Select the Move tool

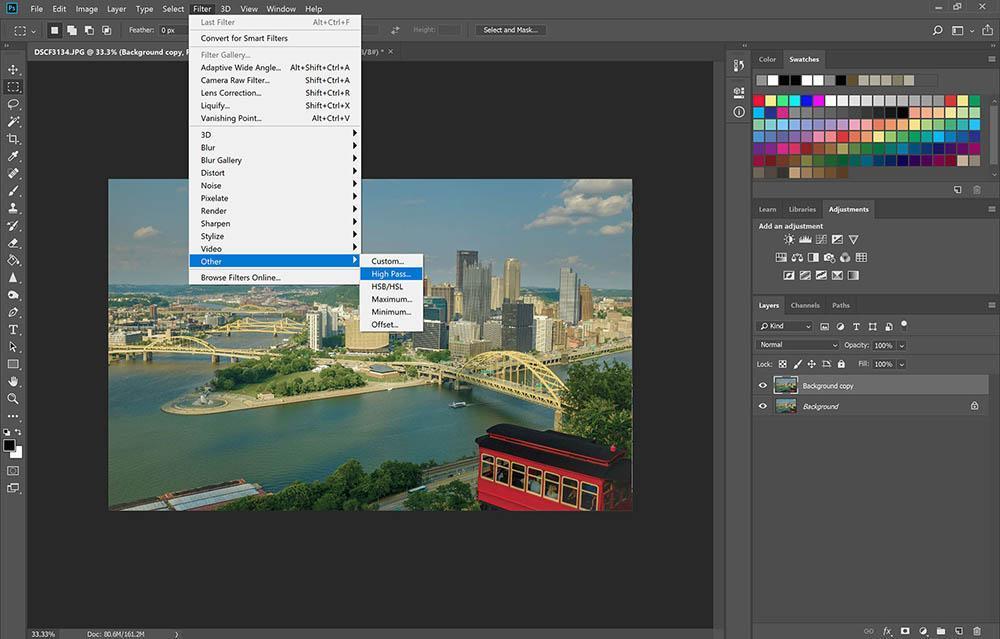point(14,69)
